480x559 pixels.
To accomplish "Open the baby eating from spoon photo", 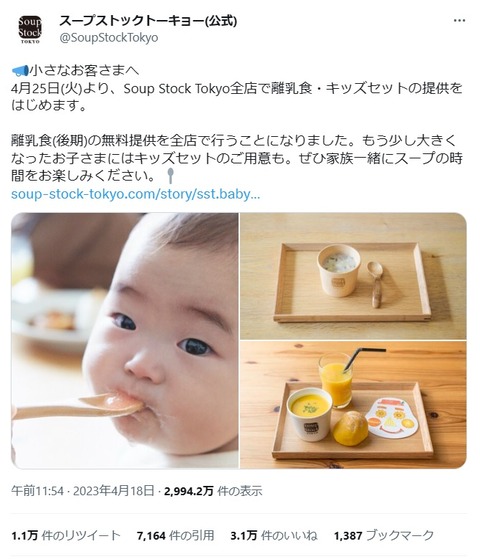I will [125, 340].
